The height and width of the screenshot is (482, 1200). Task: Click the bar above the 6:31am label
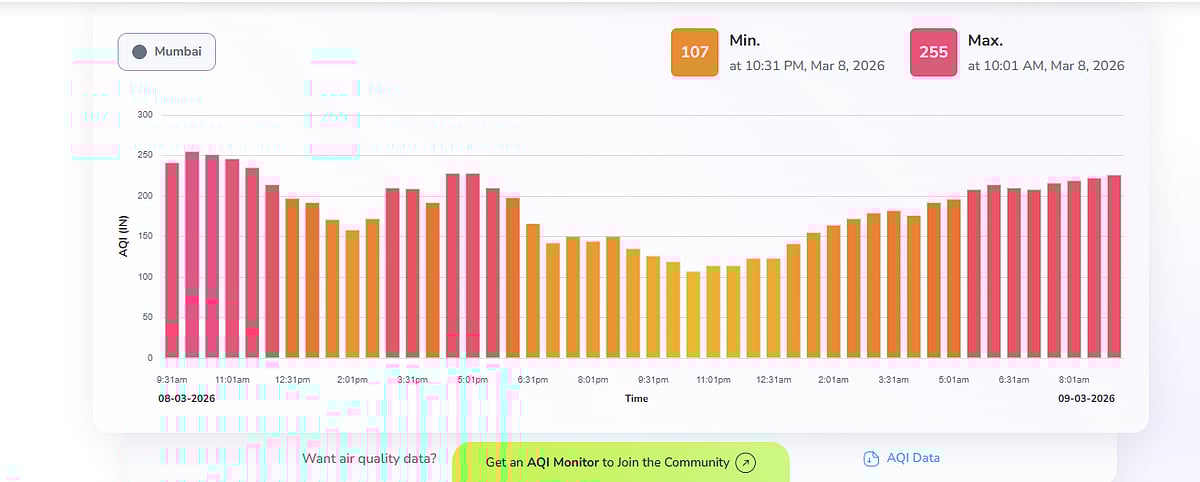coord(1014,273)
